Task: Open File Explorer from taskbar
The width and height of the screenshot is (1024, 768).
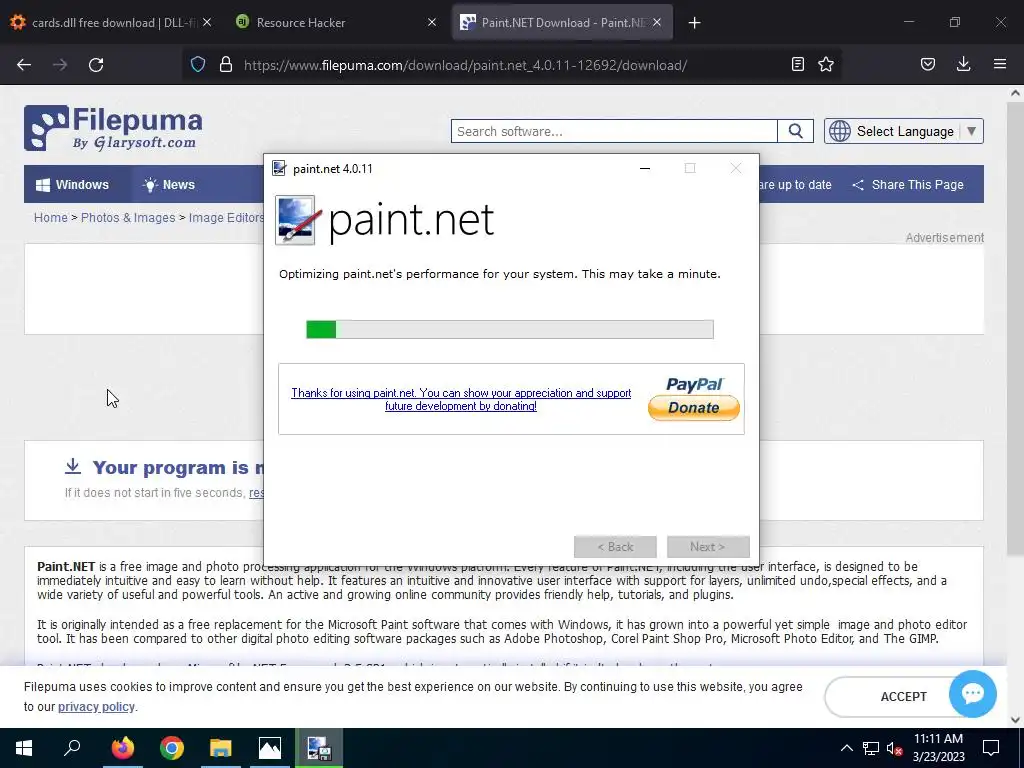Action: coord(221,748)
